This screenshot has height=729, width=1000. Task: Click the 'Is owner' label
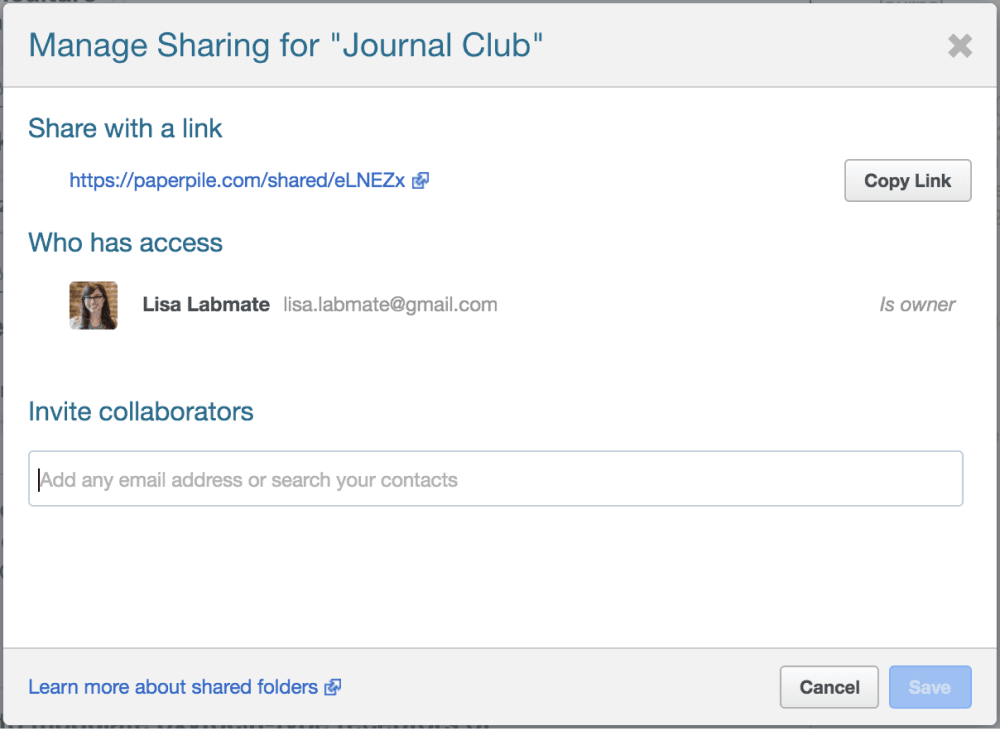click(x=917, y=305)
